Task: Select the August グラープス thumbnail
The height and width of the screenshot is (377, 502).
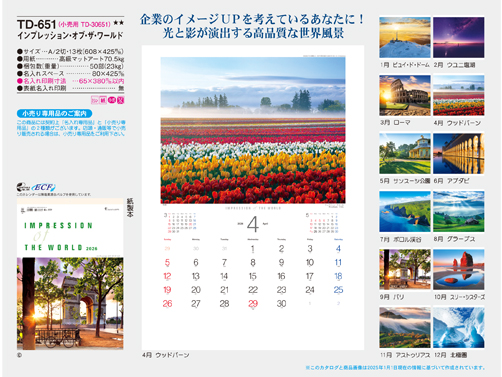Action: [x=459, y=211]
